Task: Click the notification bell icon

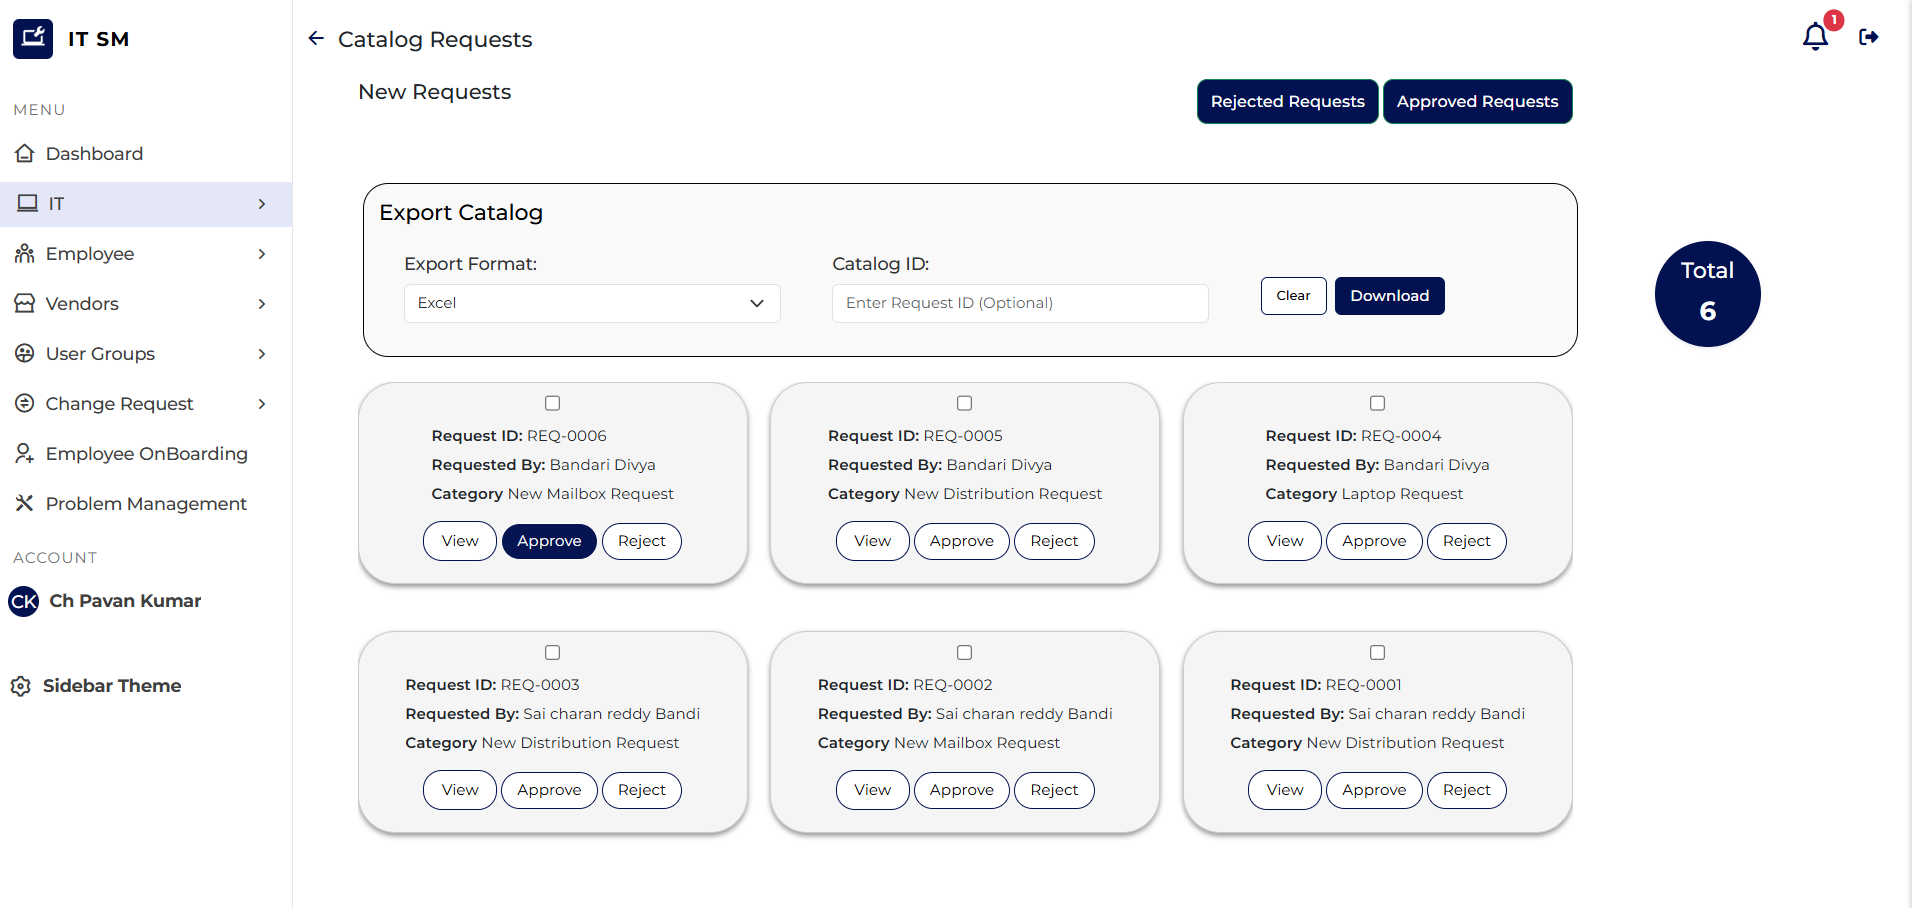Action: (x=1815, y=37)
